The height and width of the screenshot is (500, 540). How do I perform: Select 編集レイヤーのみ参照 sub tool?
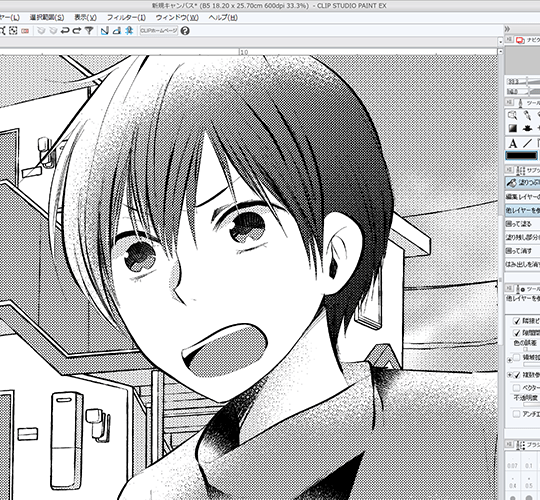coord(523,197)
